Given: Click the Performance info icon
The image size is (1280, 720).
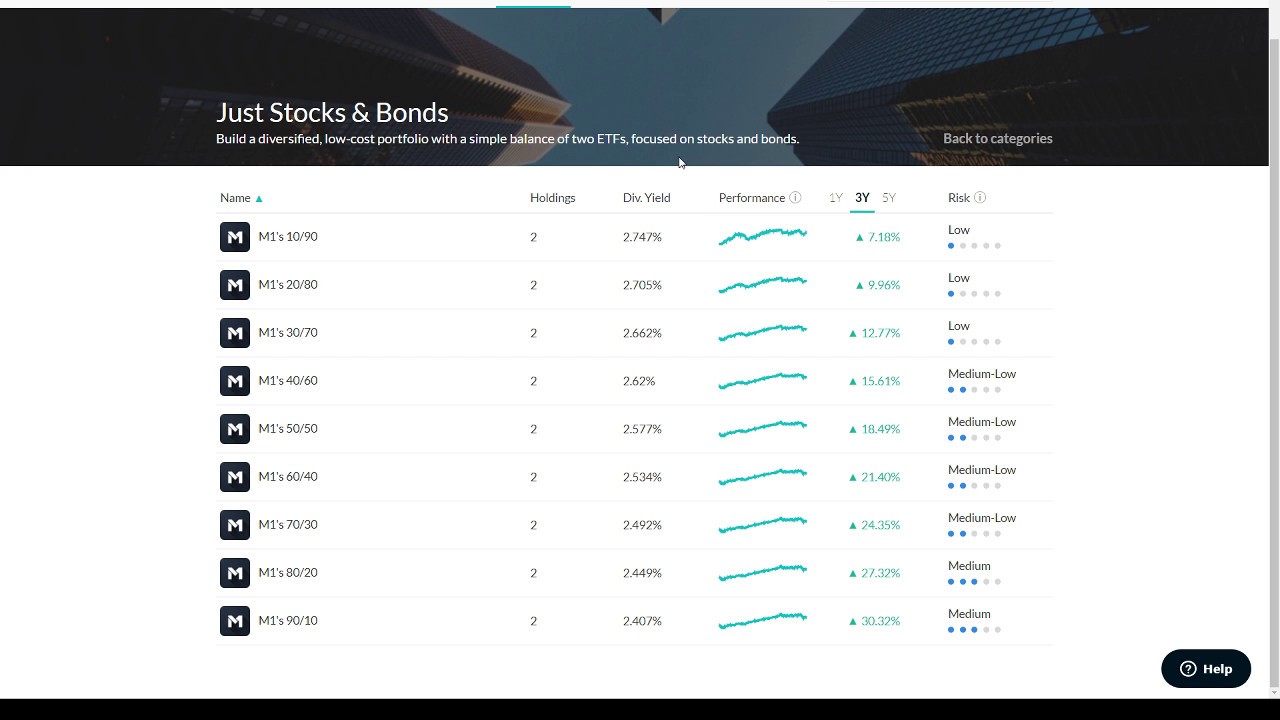Looking at the screenshot, I should (795, 198).
